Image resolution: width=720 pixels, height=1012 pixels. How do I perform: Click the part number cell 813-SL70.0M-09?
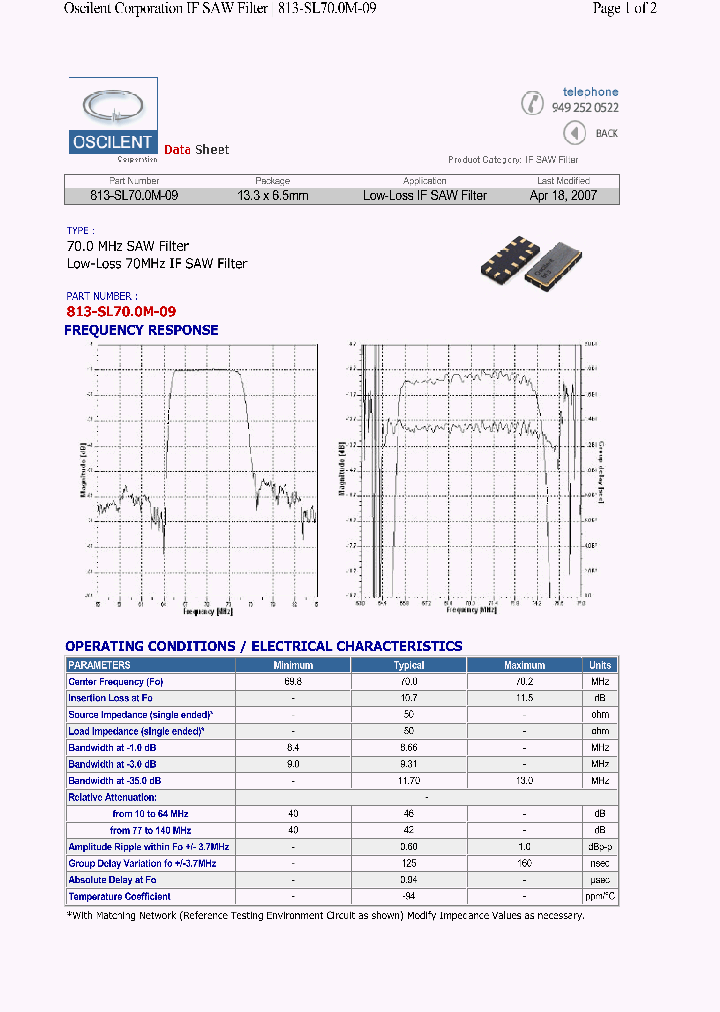point(134,196)
